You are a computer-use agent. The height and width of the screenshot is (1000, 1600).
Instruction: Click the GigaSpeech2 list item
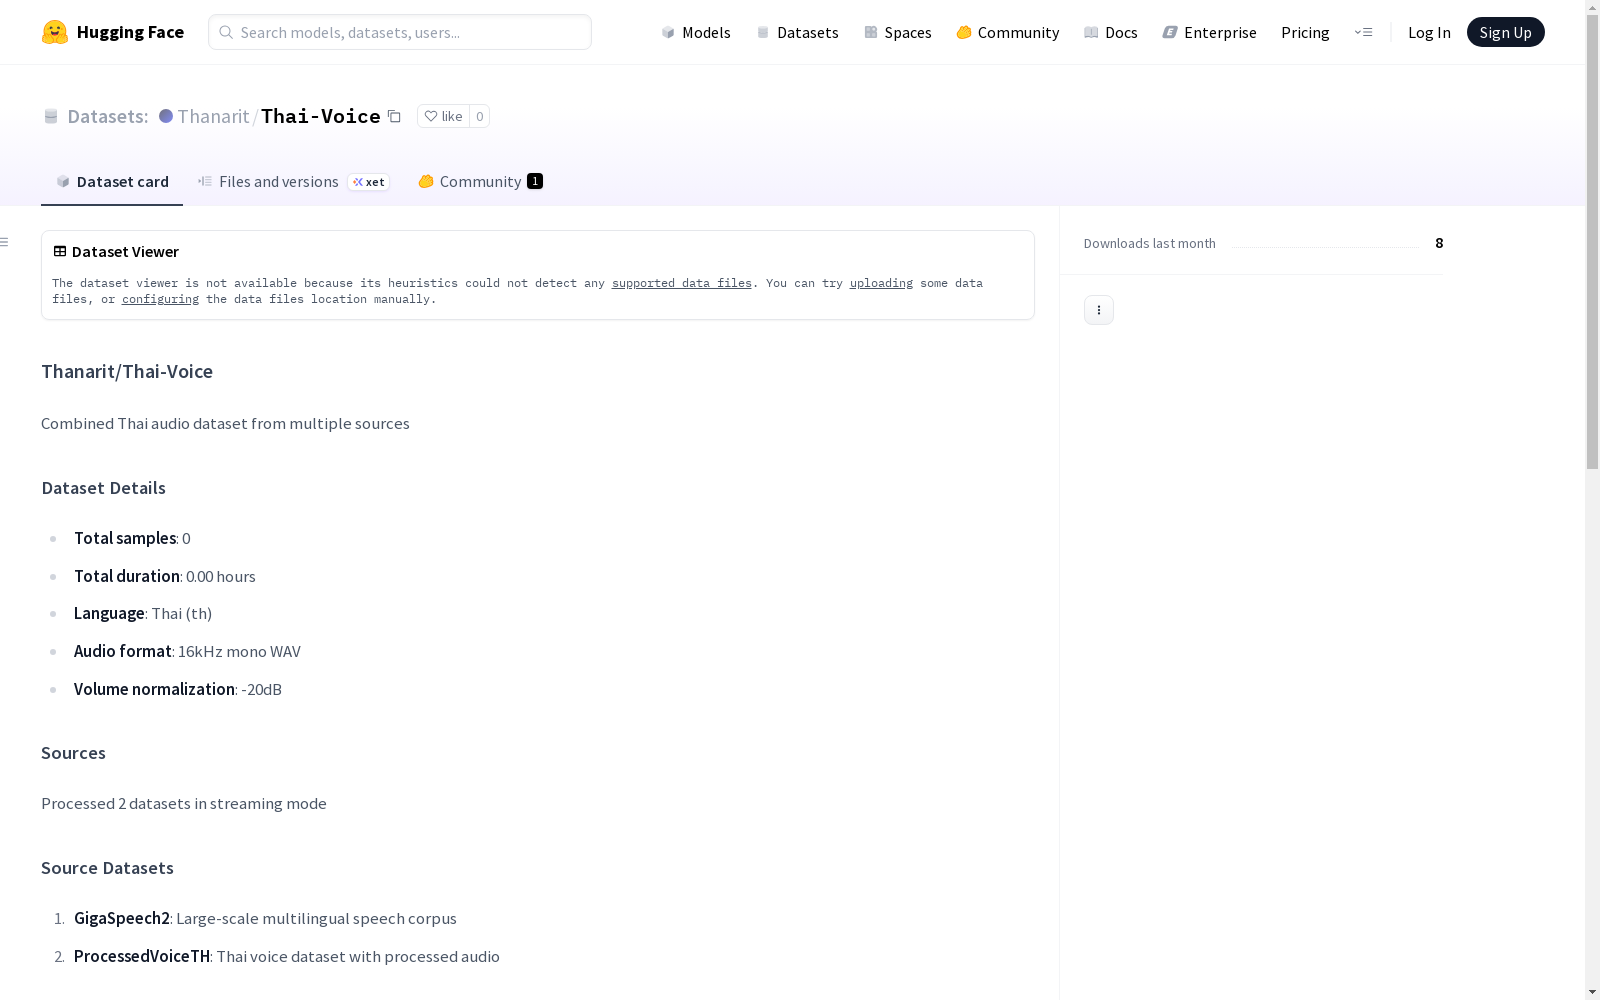265,918
